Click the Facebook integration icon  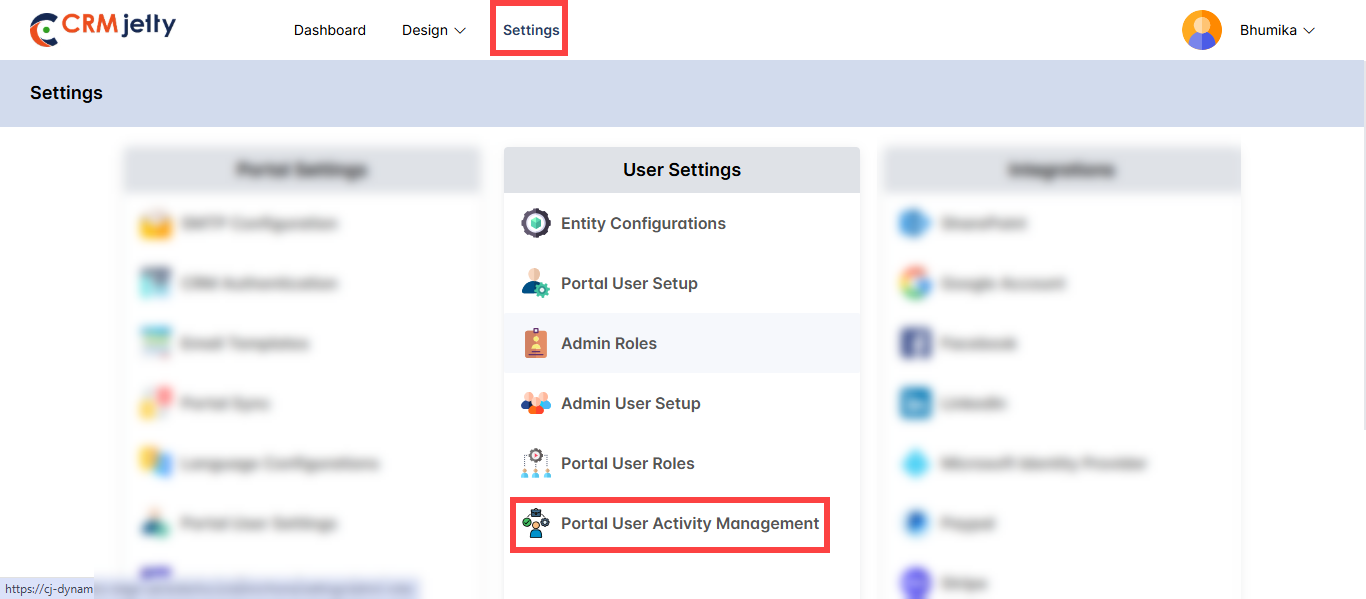(x=915, y=343)
